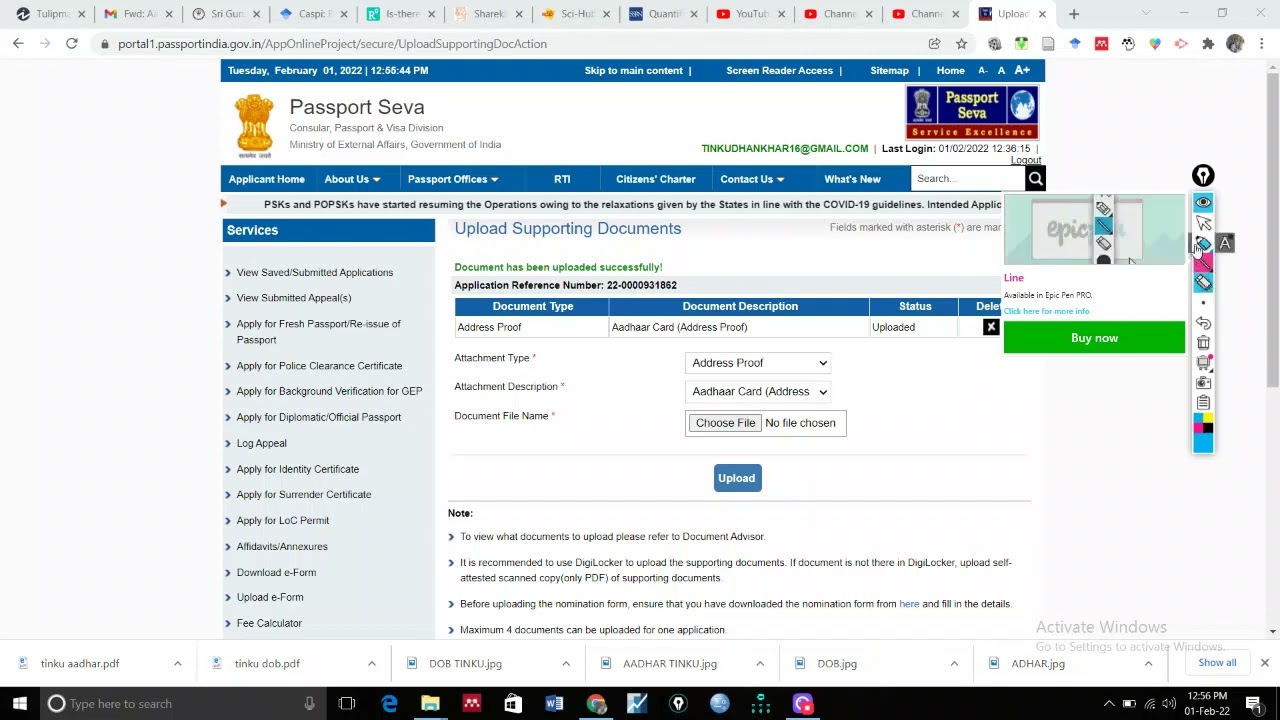Expand options for AADHAR TINKU.jpg download

[759, 664]
